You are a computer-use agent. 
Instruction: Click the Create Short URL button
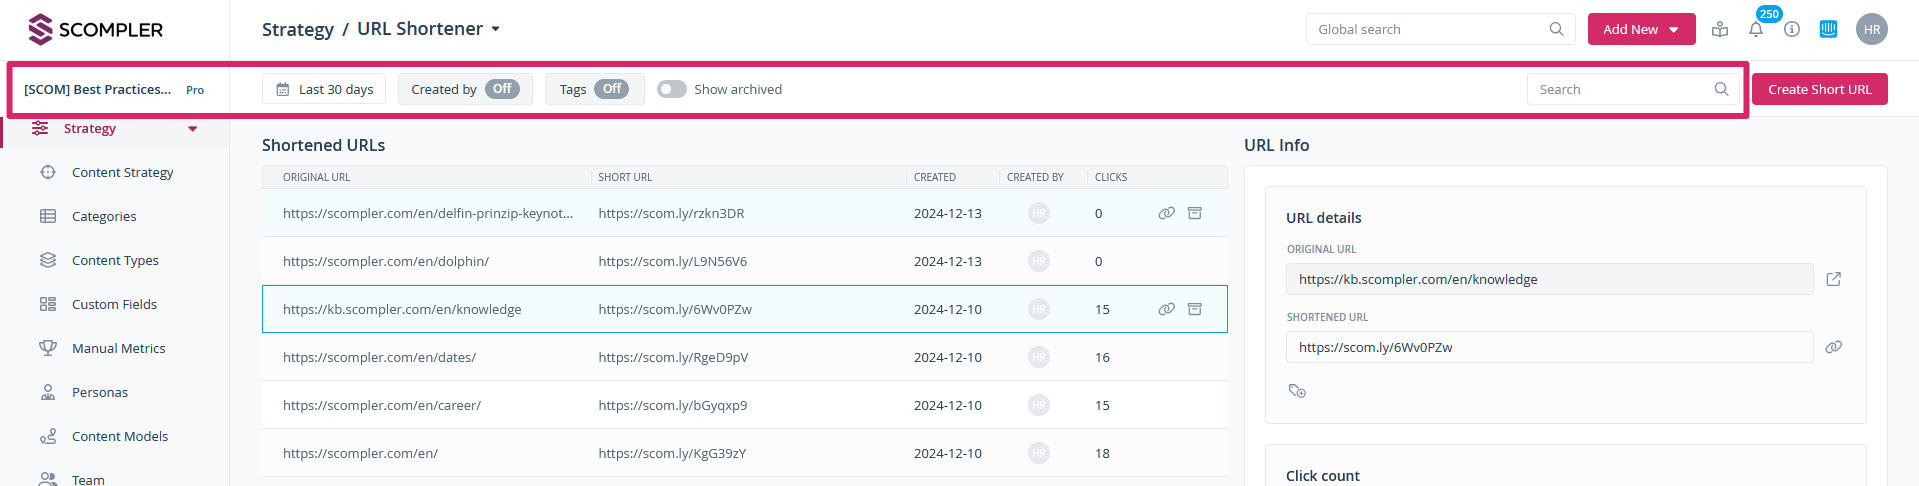[x=1819, y=89]
